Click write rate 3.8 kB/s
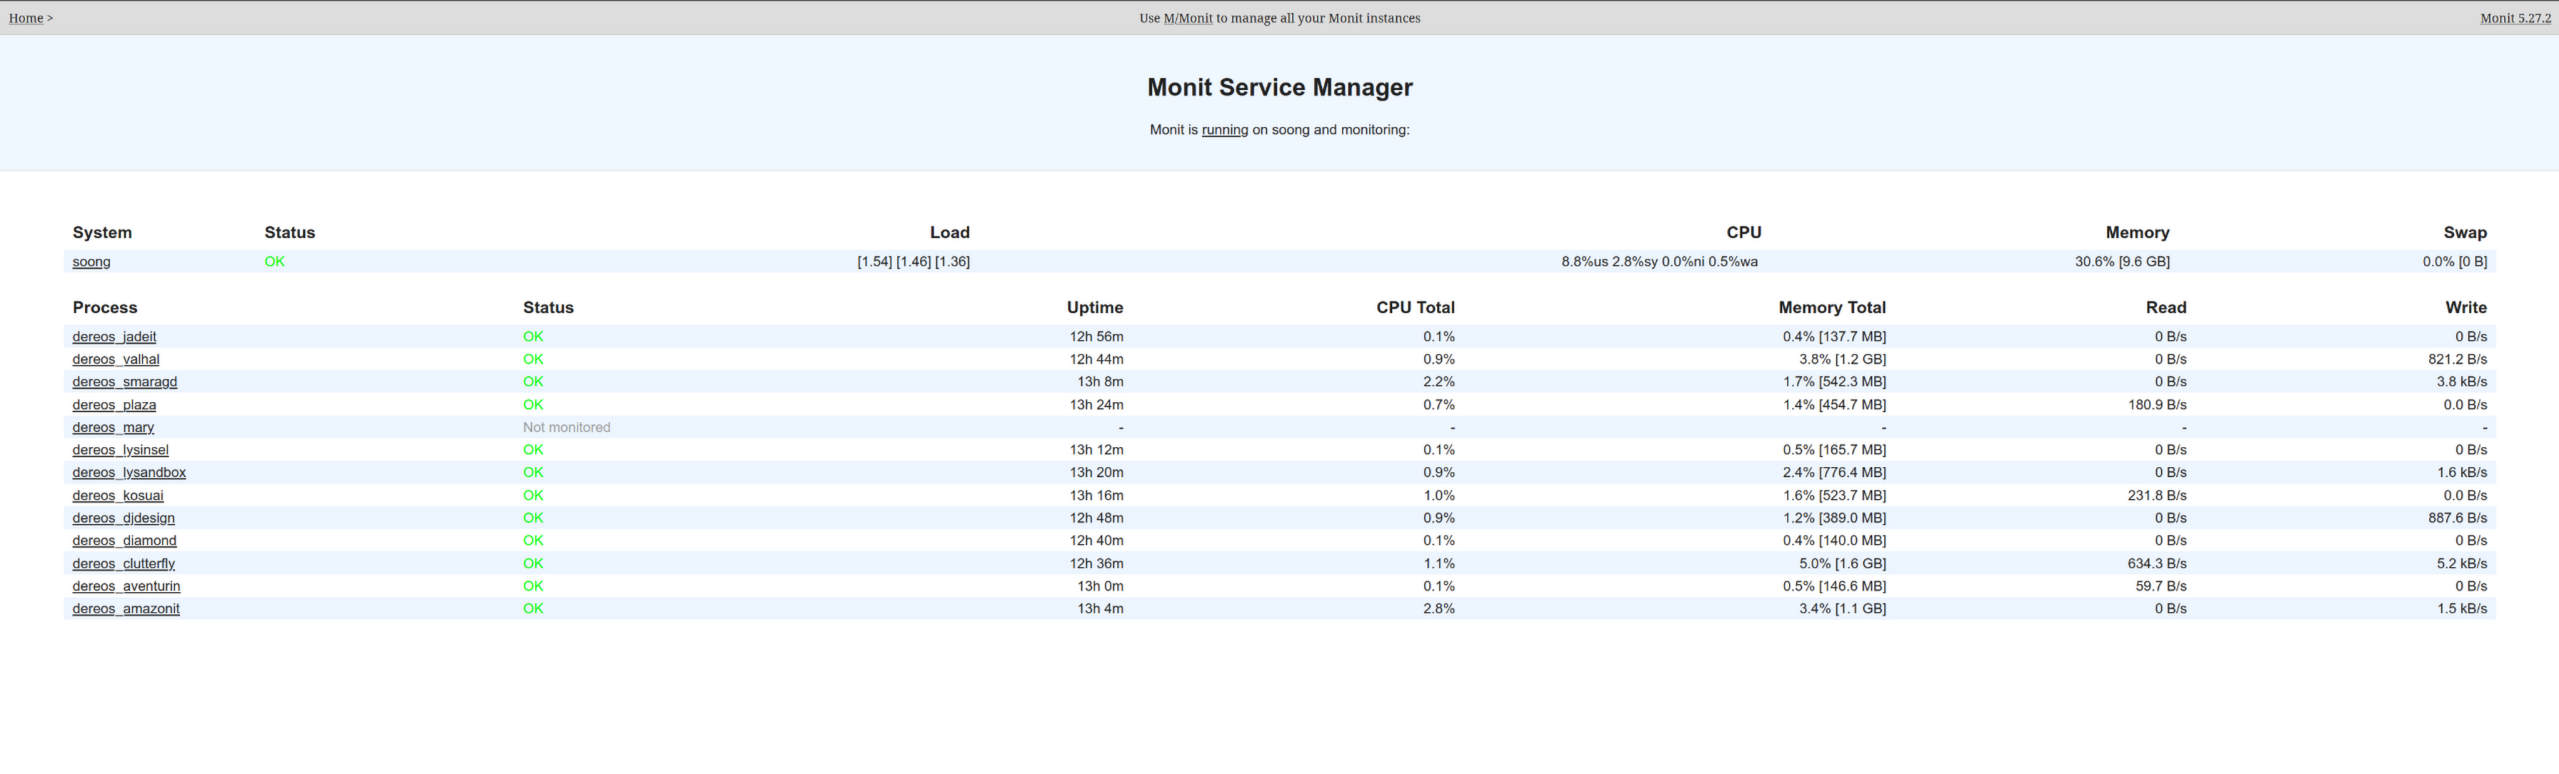The image size is (2559, 774). coord(2461,381)
